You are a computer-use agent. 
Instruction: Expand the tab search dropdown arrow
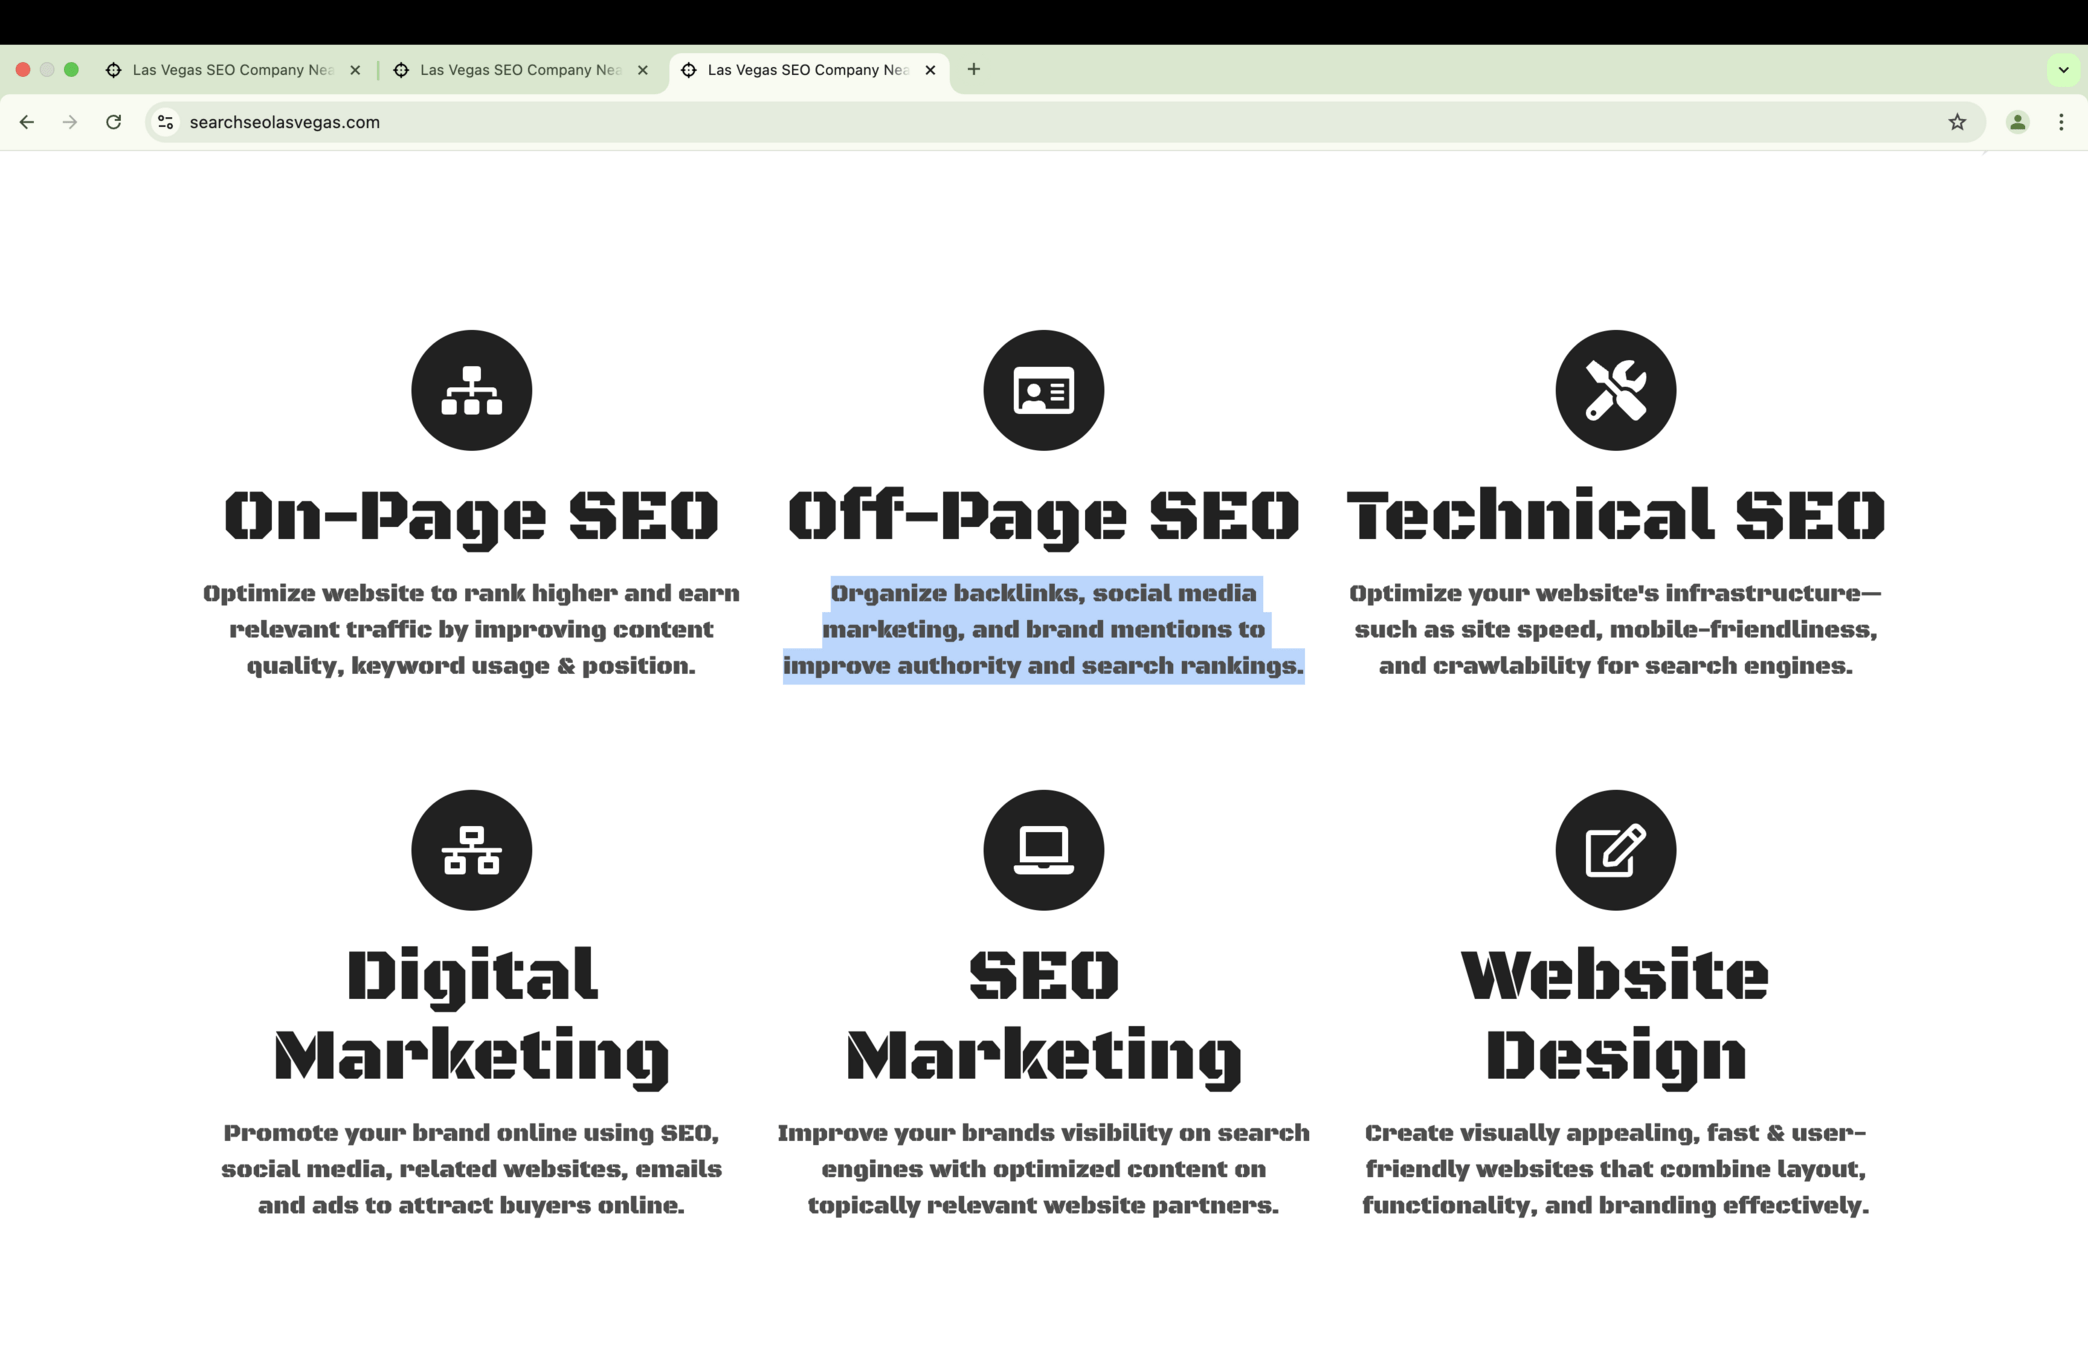tap(2063, 70)
